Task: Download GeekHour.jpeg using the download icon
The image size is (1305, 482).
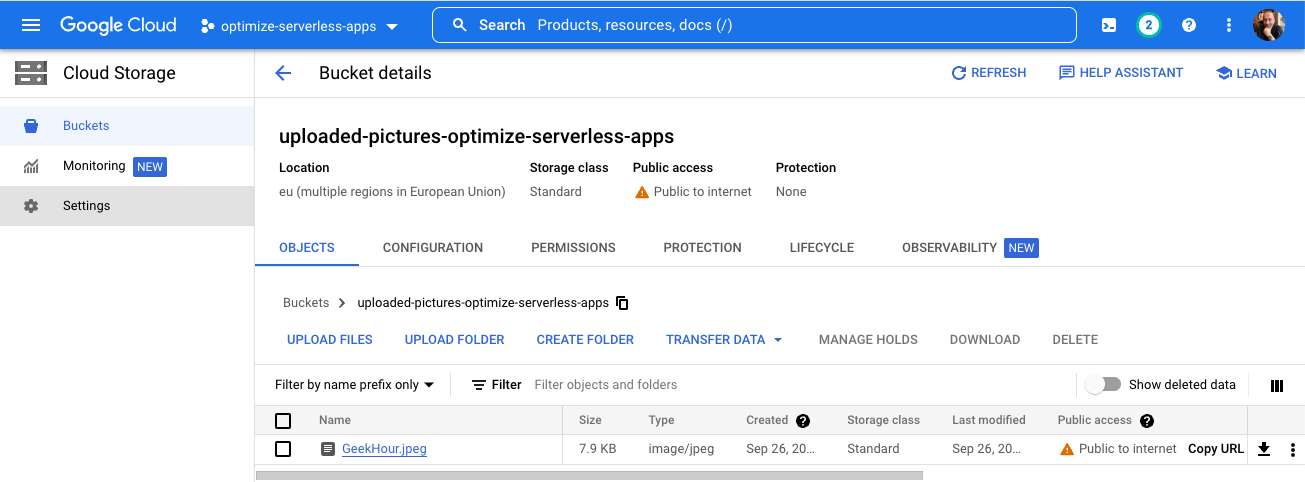Action: (x=1264, y=449)
